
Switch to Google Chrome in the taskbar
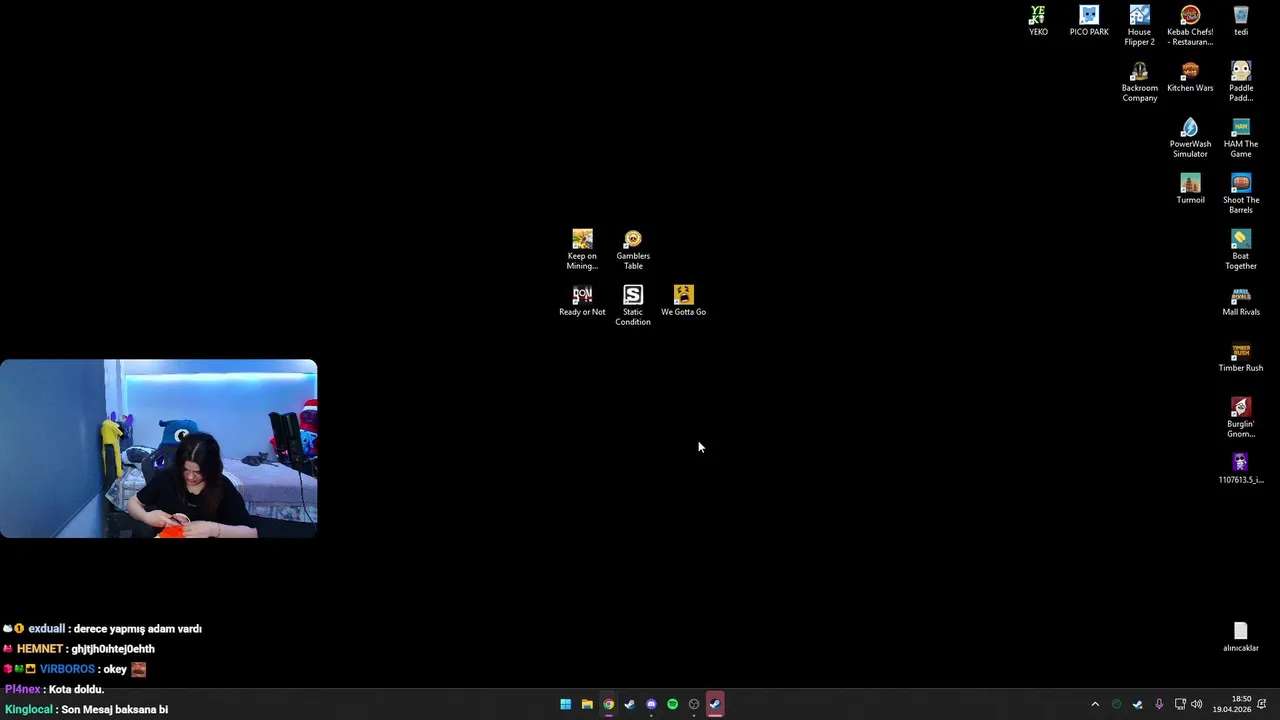[x=608, y=704]
